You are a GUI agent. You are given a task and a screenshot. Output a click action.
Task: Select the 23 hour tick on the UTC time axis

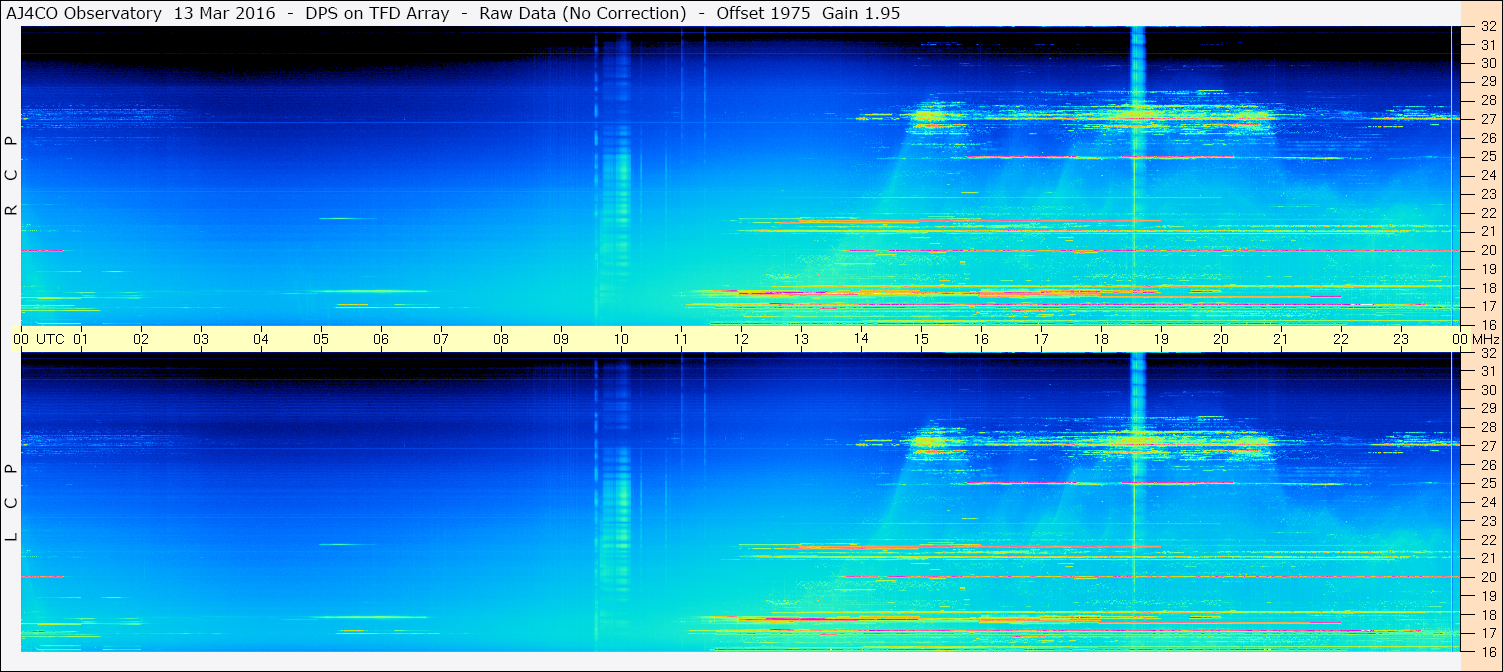click(x=1401, y=339)
